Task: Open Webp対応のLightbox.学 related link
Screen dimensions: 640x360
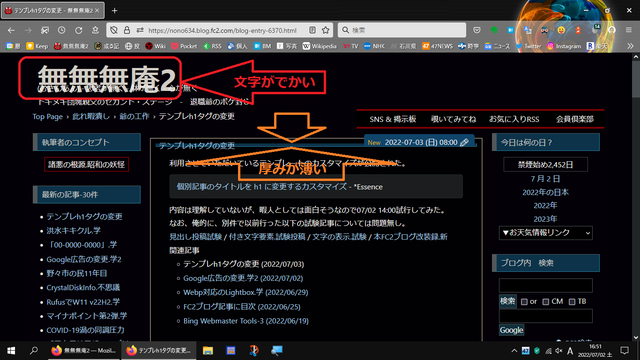Action: [246, 292]
